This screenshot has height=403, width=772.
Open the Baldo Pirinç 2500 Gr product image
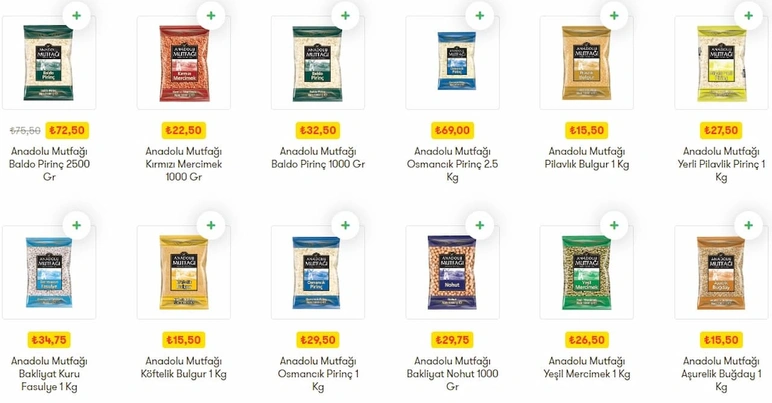[49, 62]
